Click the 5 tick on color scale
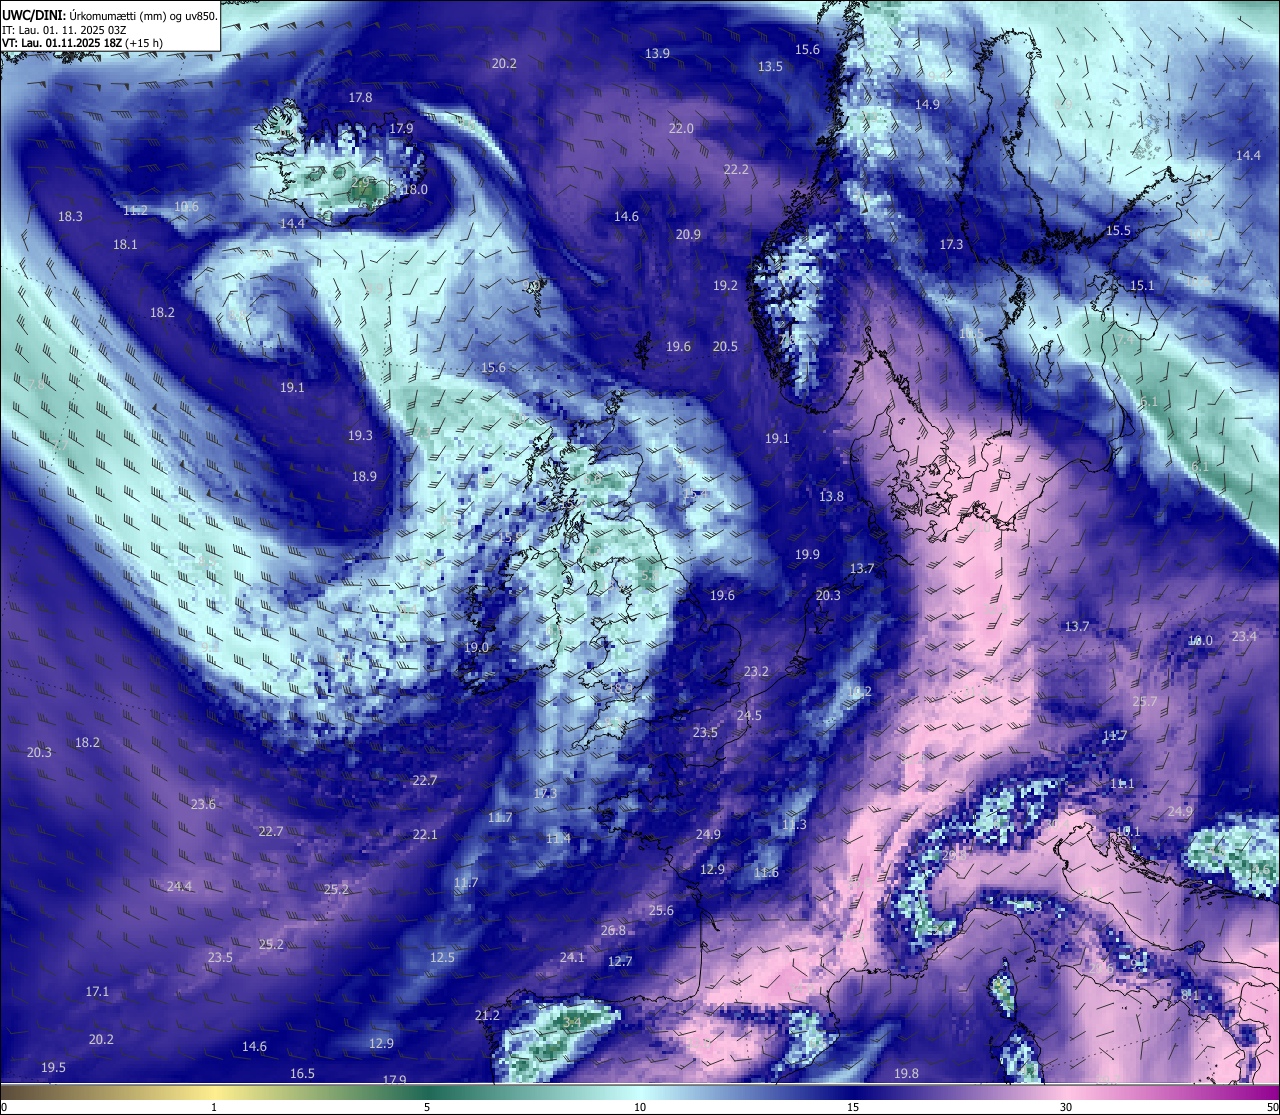Image resolution: width=1280 pixels, height=1115 pixels. click(x=427, y=1107)
